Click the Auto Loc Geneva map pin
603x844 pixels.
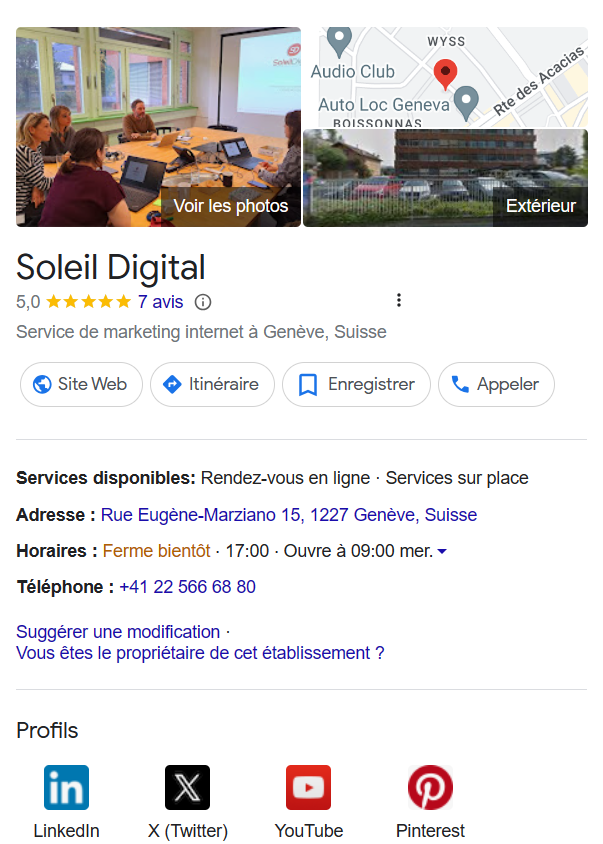click(x=466, y=103)
